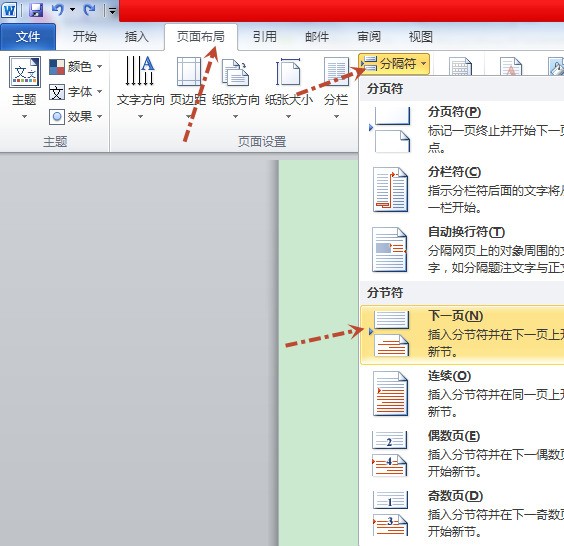Open the 文件 (File) tab
The height and width of the screenshot is (546, 564).
(x=28, y=36)
